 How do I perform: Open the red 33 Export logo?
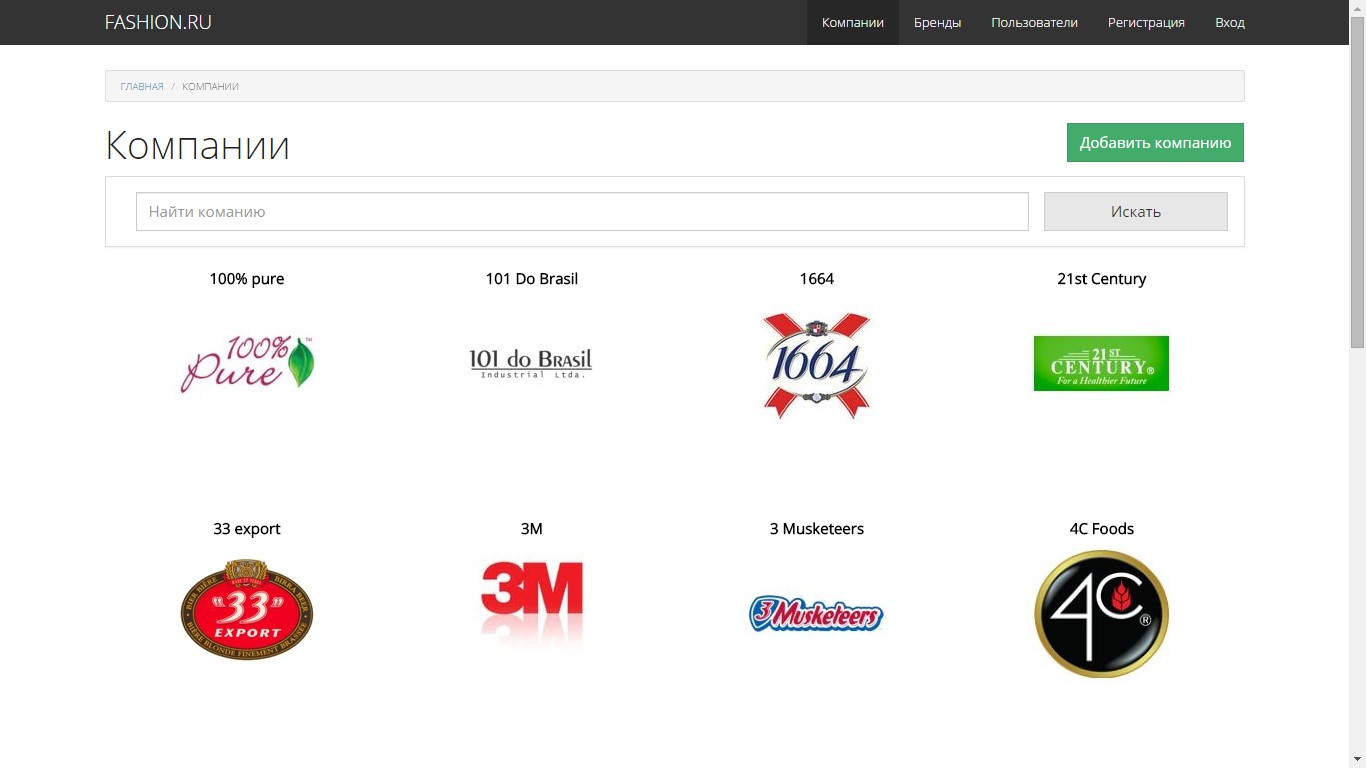point(247,610)
